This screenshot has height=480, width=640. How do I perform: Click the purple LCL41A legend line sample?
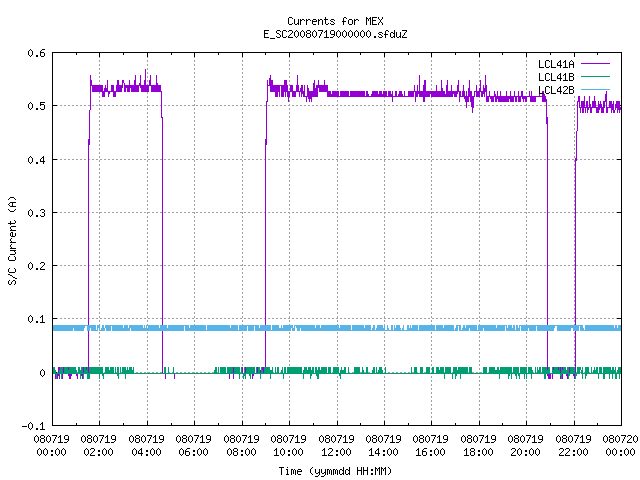click(x=595, y=64)
